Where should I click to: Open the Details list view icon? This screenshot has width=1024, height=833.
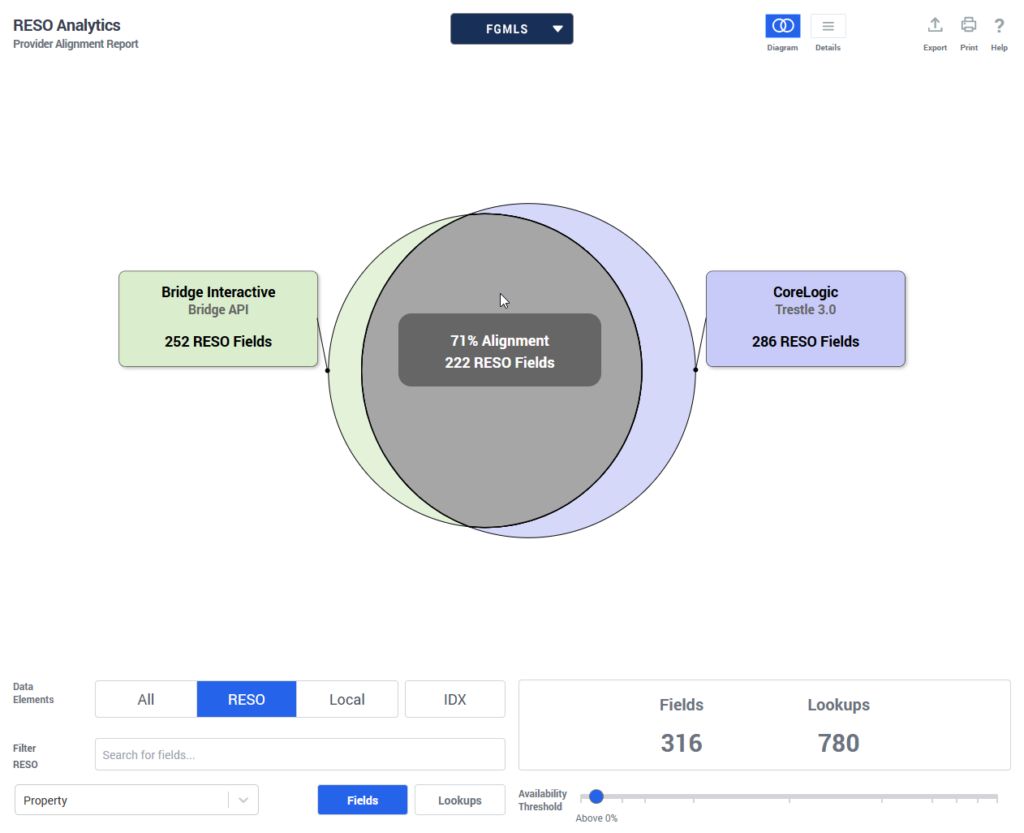(x=827, y=27)
